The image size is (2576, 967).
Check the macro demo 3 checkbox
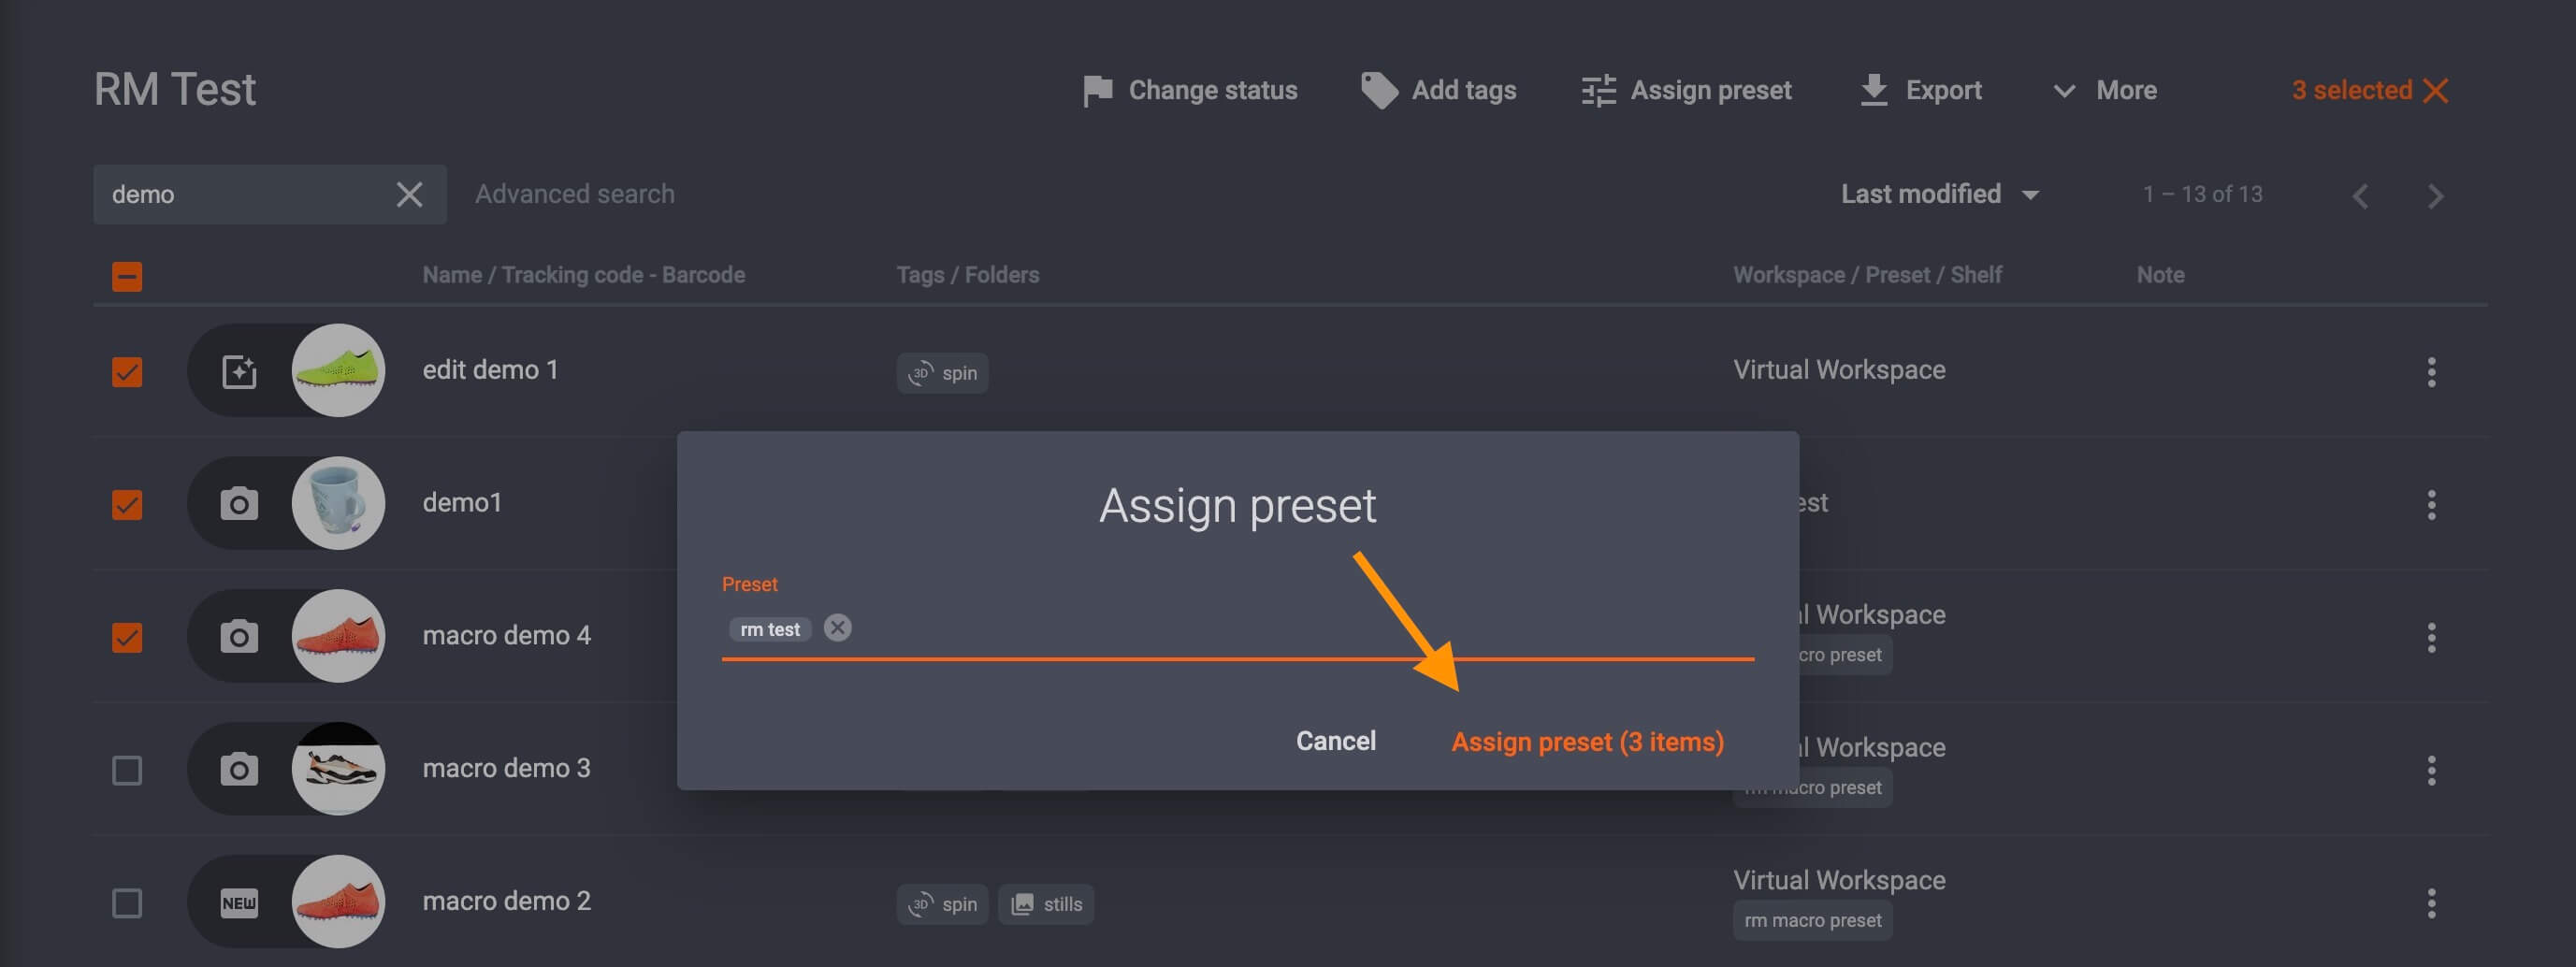pyautogui.click(x=127, y=770)
